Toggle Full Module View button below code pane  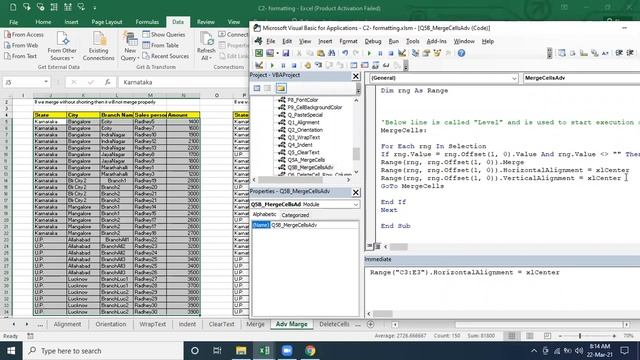coord(378,246)
